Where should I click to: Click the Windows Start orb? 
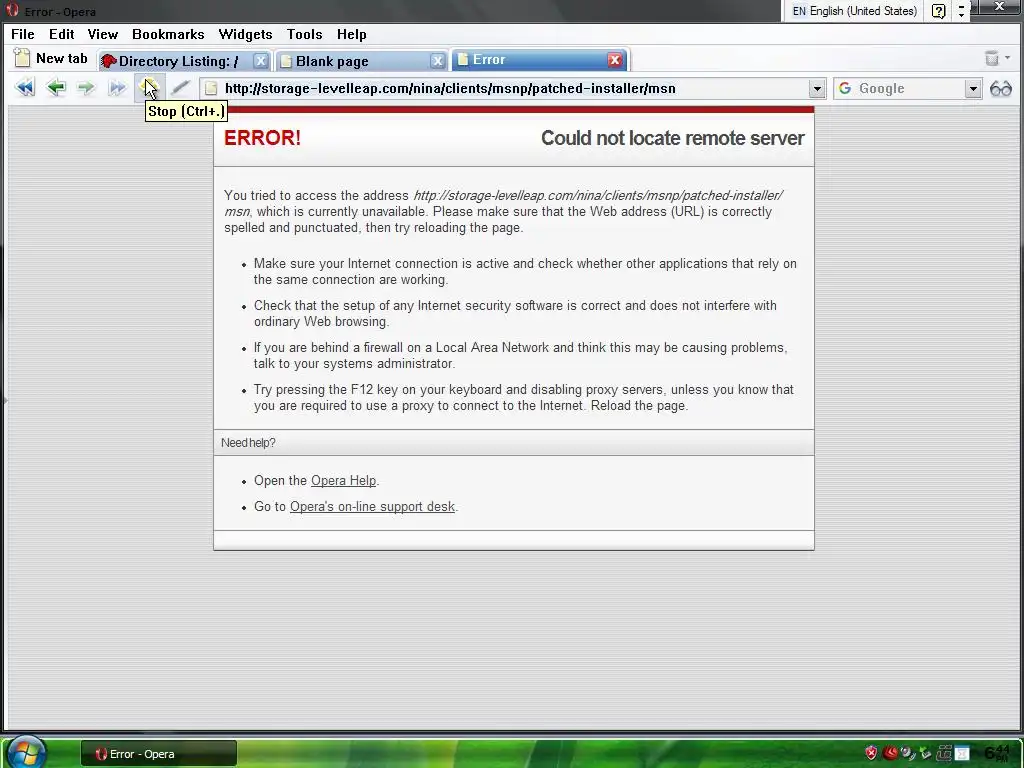(26, 752)
